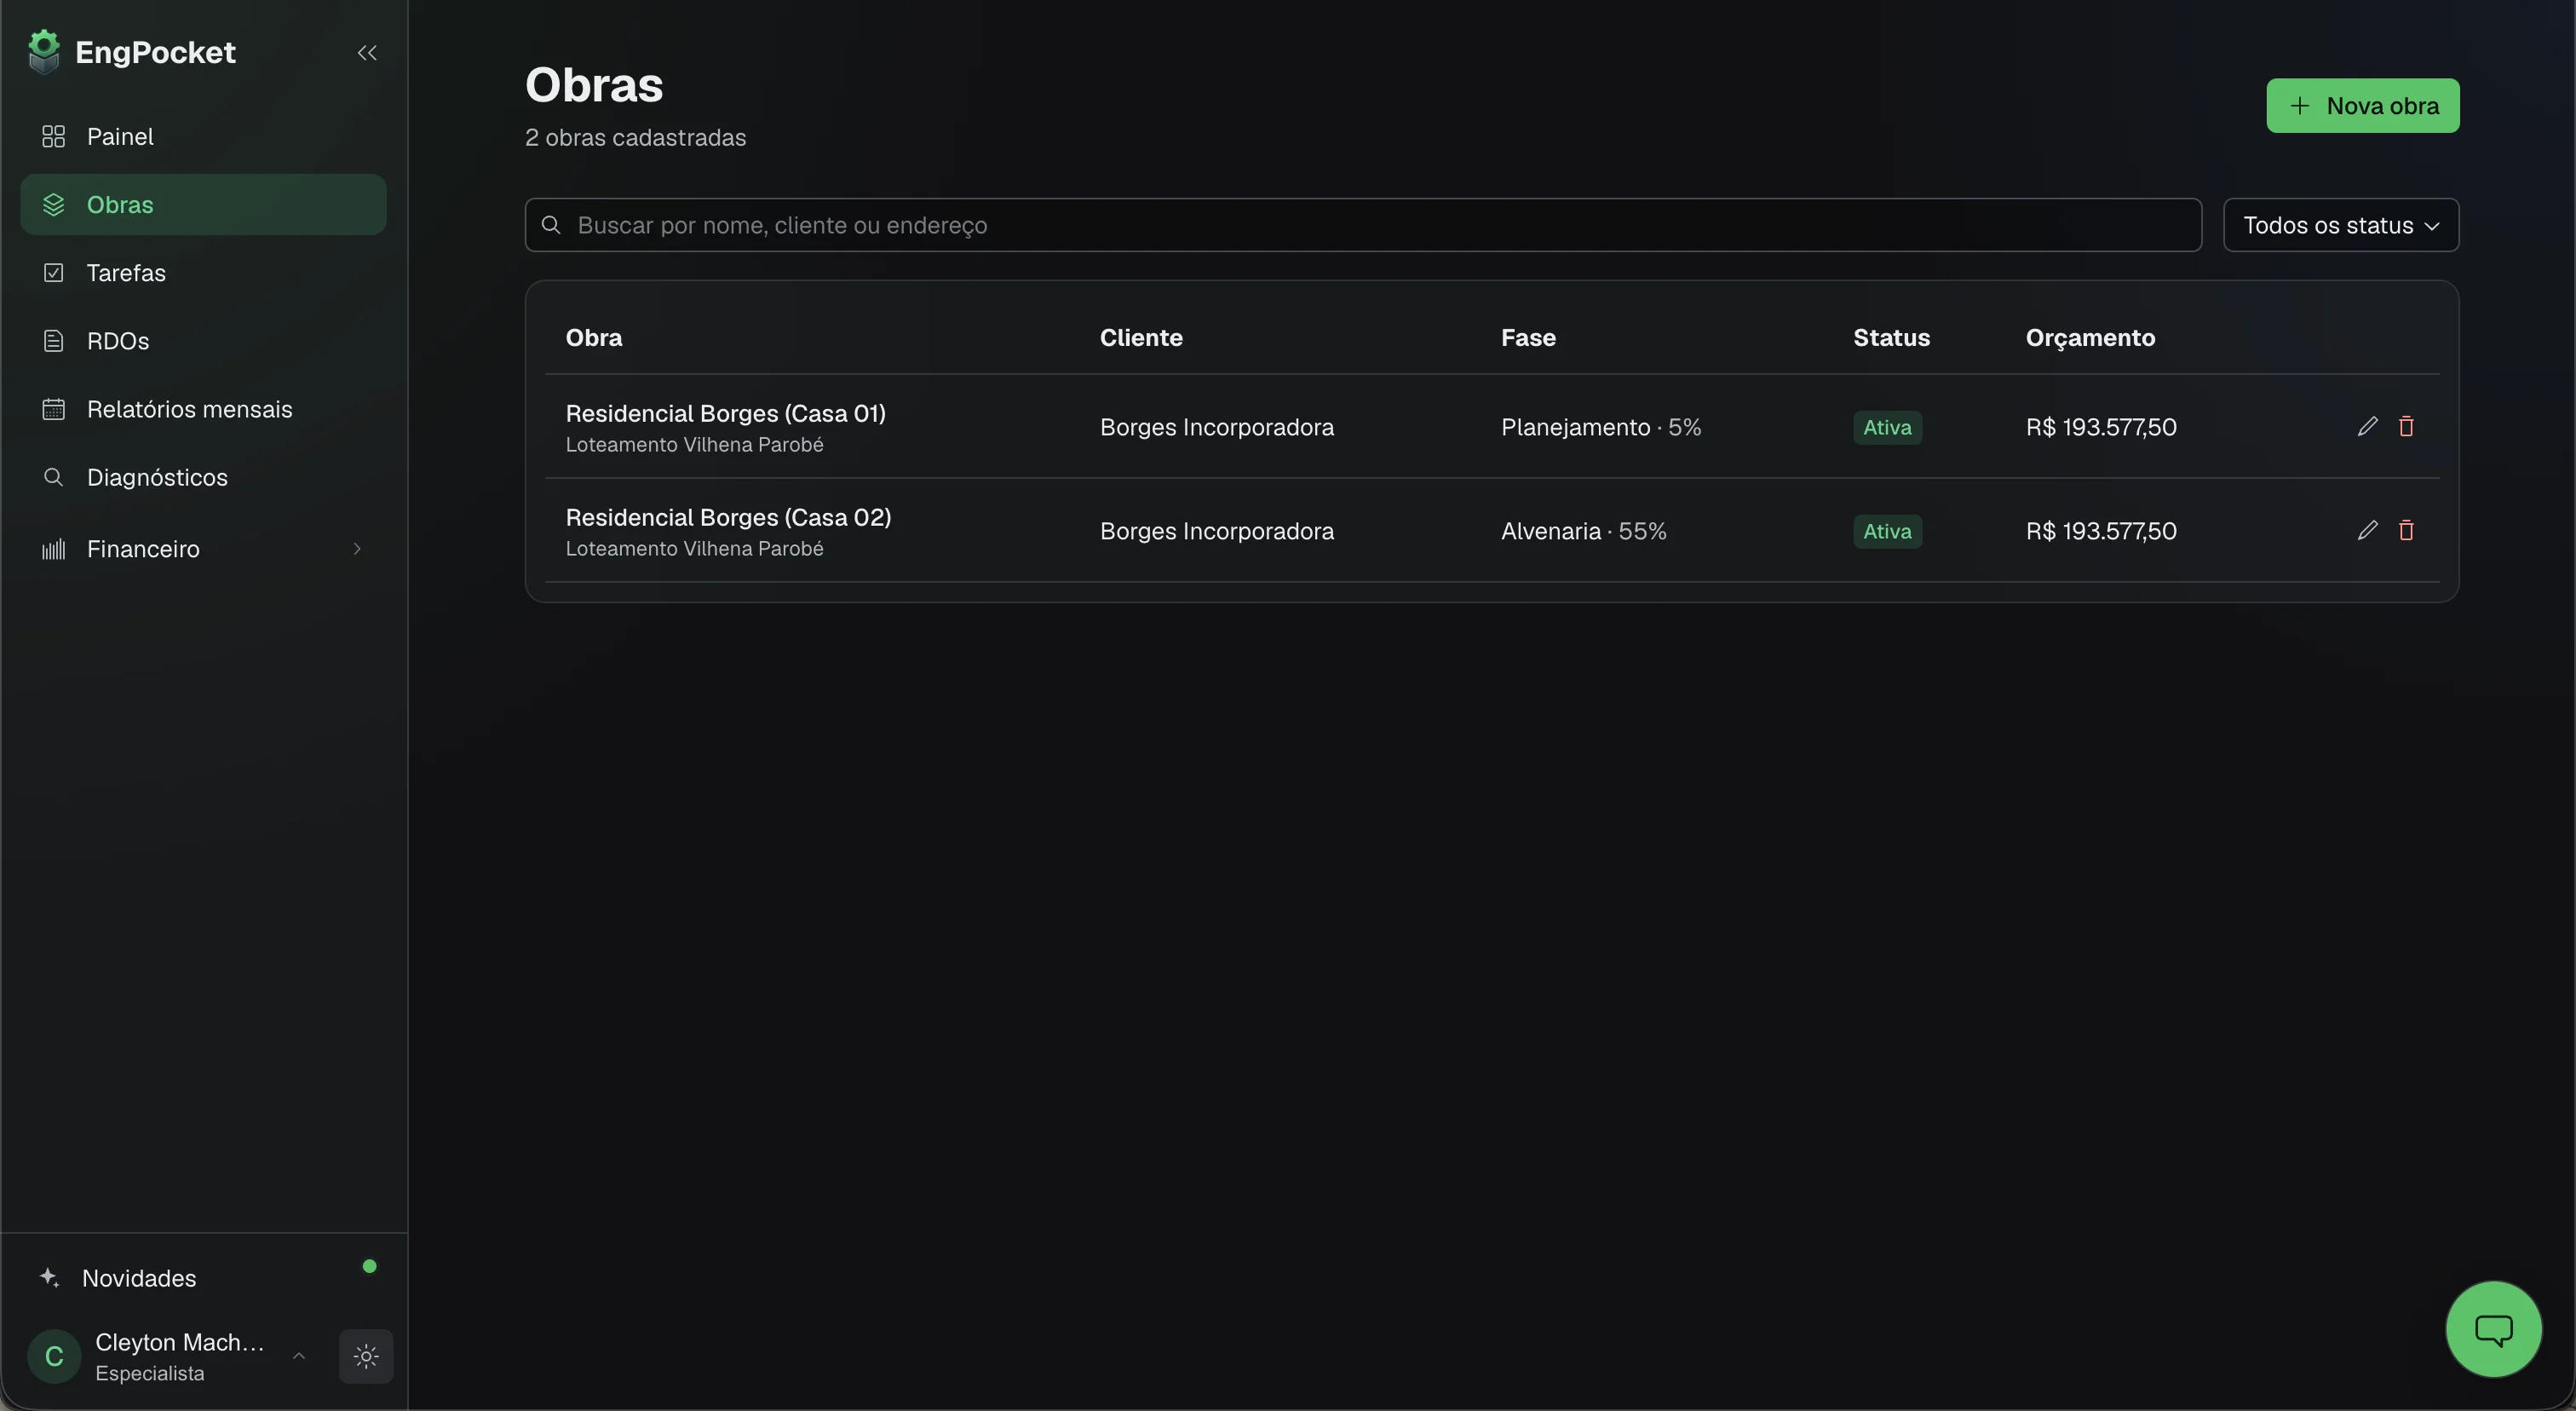2576x1411 pixels.
Task: Open Residencial Borges (Casa 01) row
Action: click(1492, 427)
